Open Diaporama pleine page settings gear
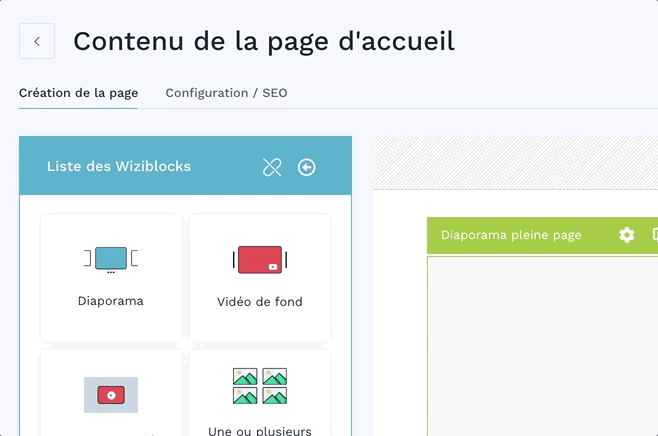 [627, 235]
